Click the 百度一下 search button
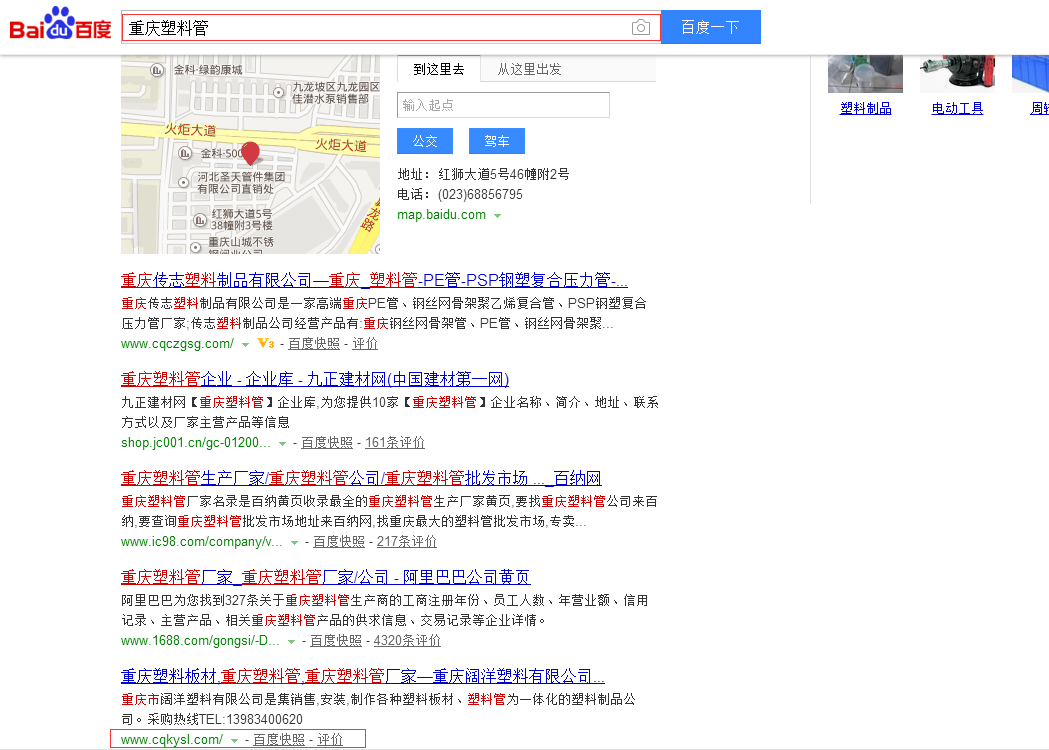Viewport: 1049px width, 750px height. (711, 27)
